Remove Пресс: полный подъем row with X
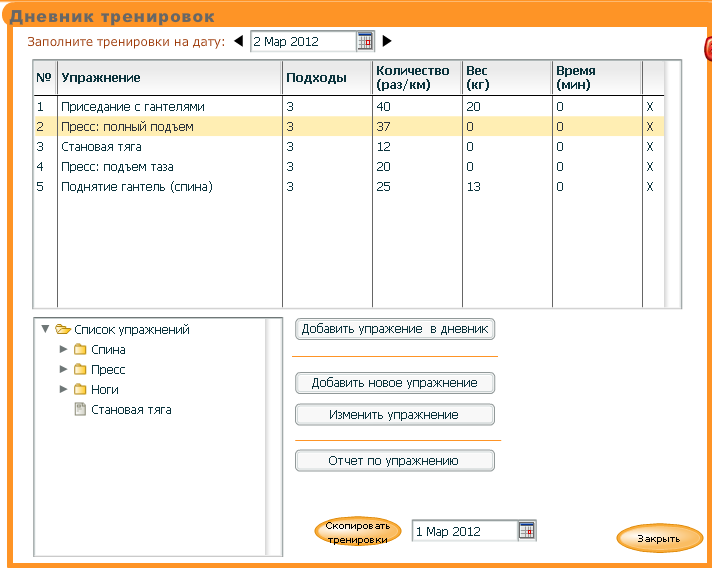The image size is (712, 568). [650, 127]
